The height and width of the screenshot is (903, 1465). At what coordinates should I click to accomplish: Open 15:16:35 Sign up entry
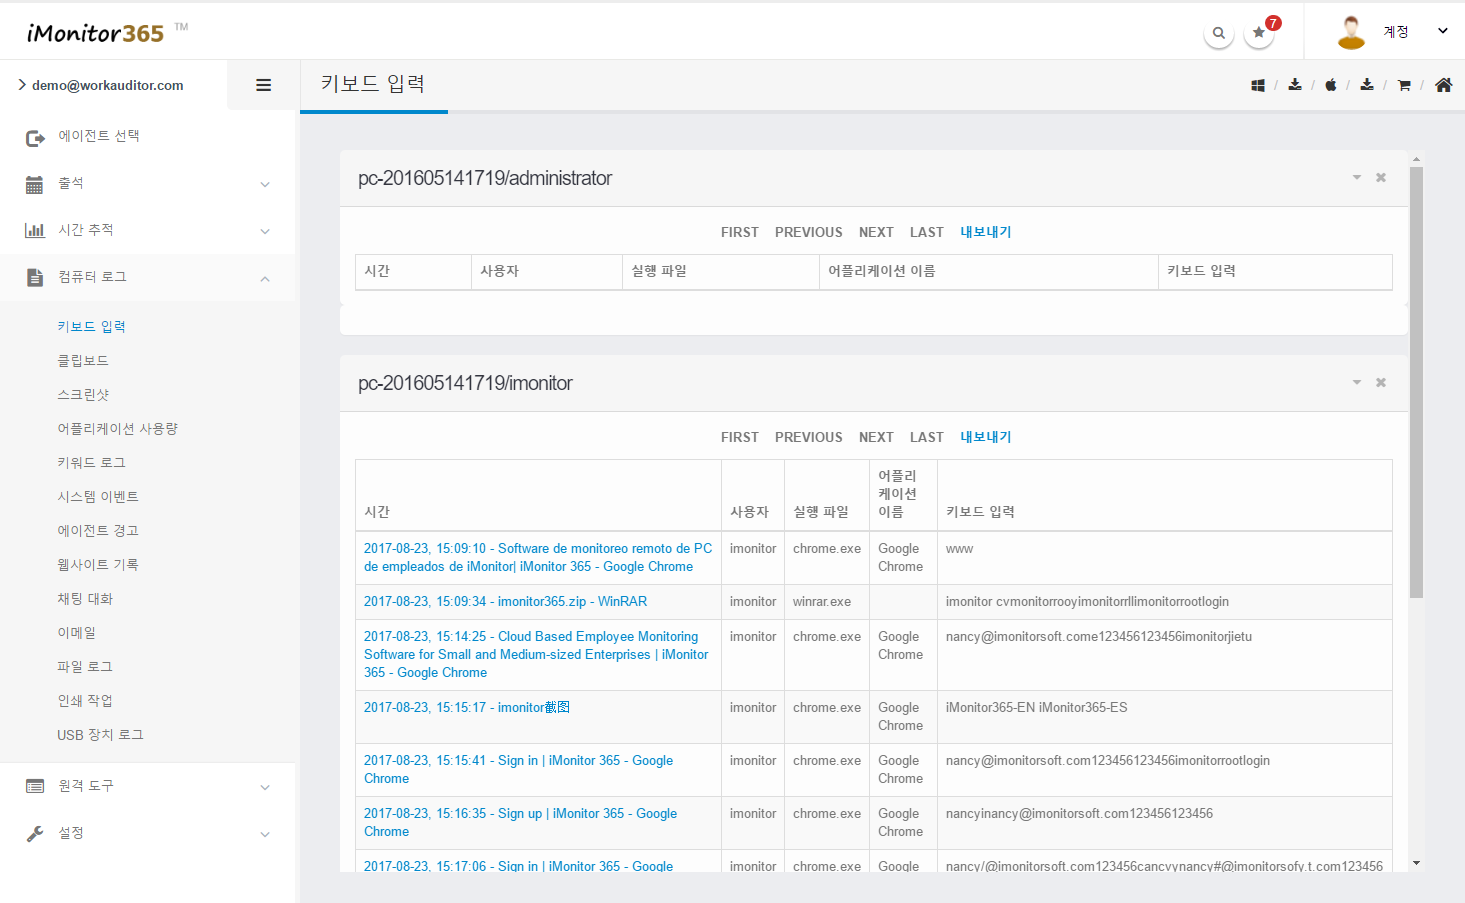pos(520,823)
